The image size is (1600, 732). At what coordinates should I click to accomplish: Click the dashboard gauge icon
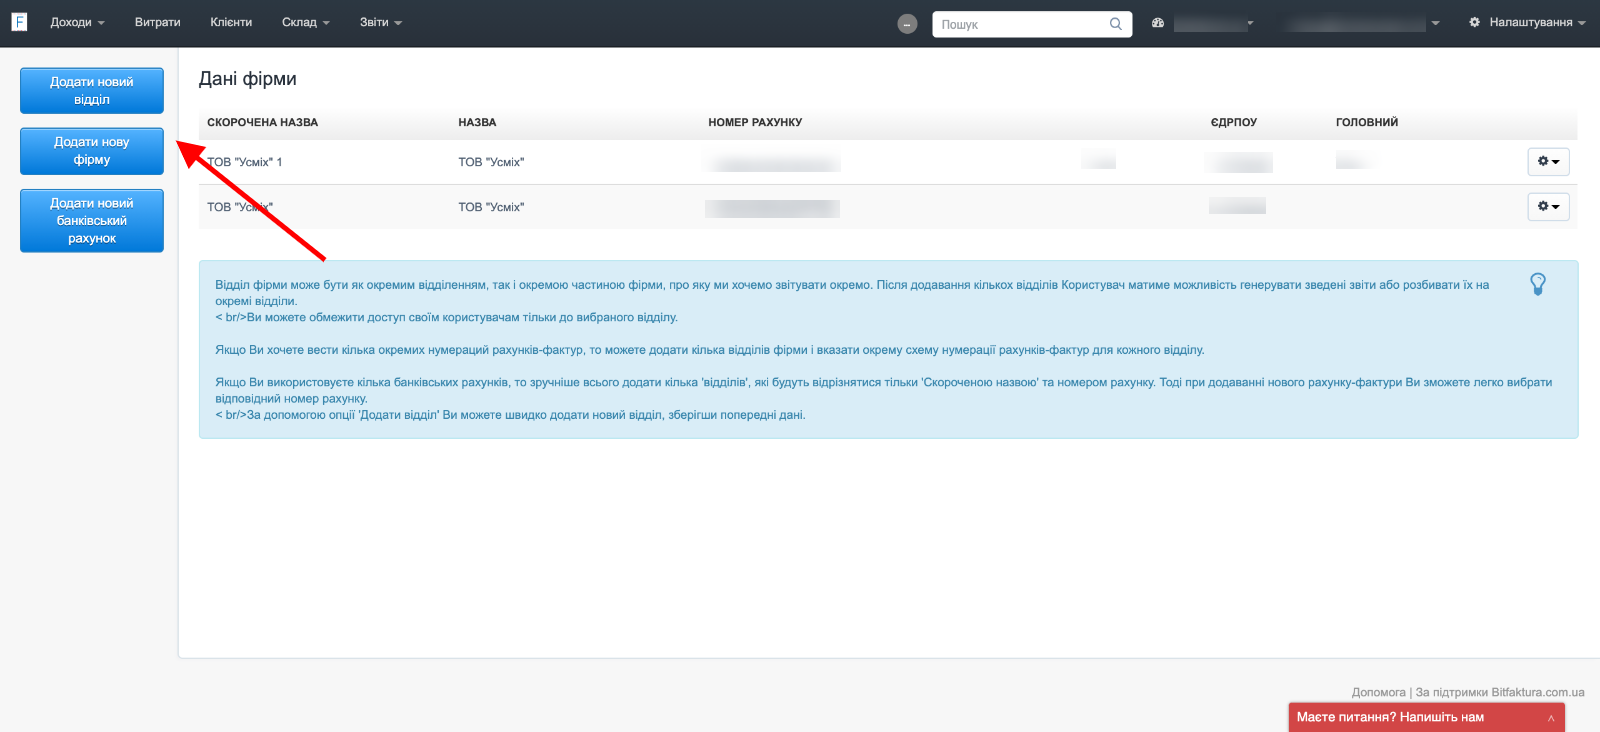tap(1158, 22)
